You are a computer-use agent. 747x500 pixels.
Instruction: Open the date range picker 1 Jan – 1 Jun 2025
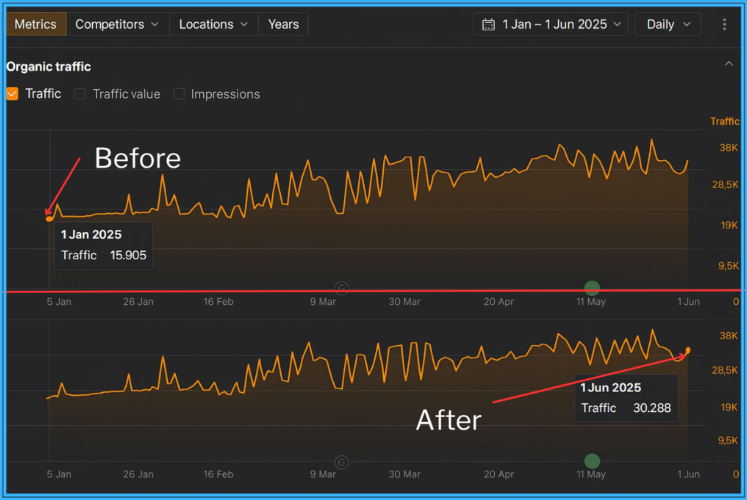click(551, 24)
